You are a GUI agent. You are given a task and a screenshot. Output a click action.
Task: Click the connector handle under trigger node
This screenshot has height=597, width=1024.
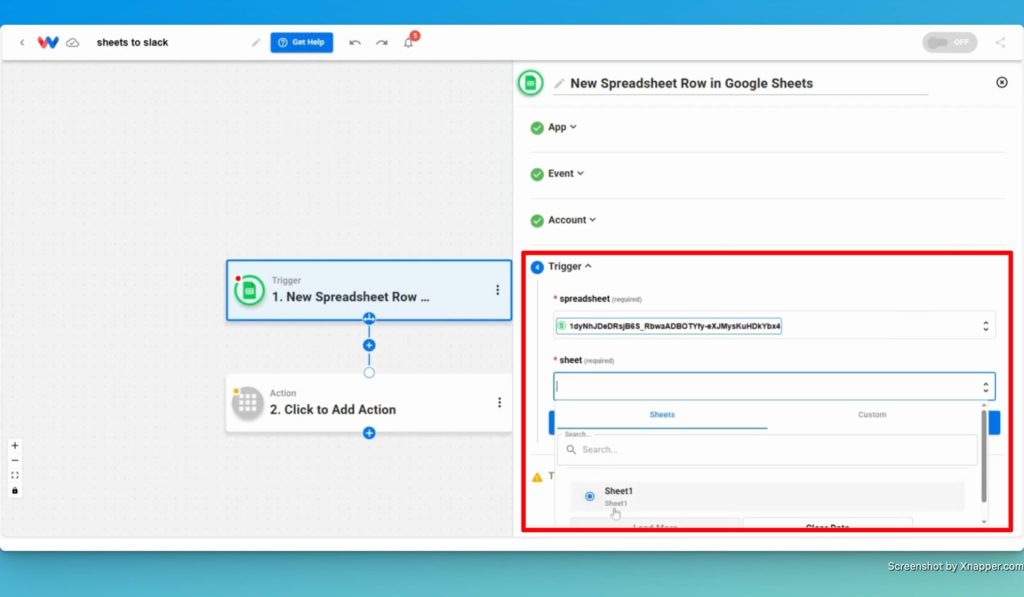(x=369, y=319)
